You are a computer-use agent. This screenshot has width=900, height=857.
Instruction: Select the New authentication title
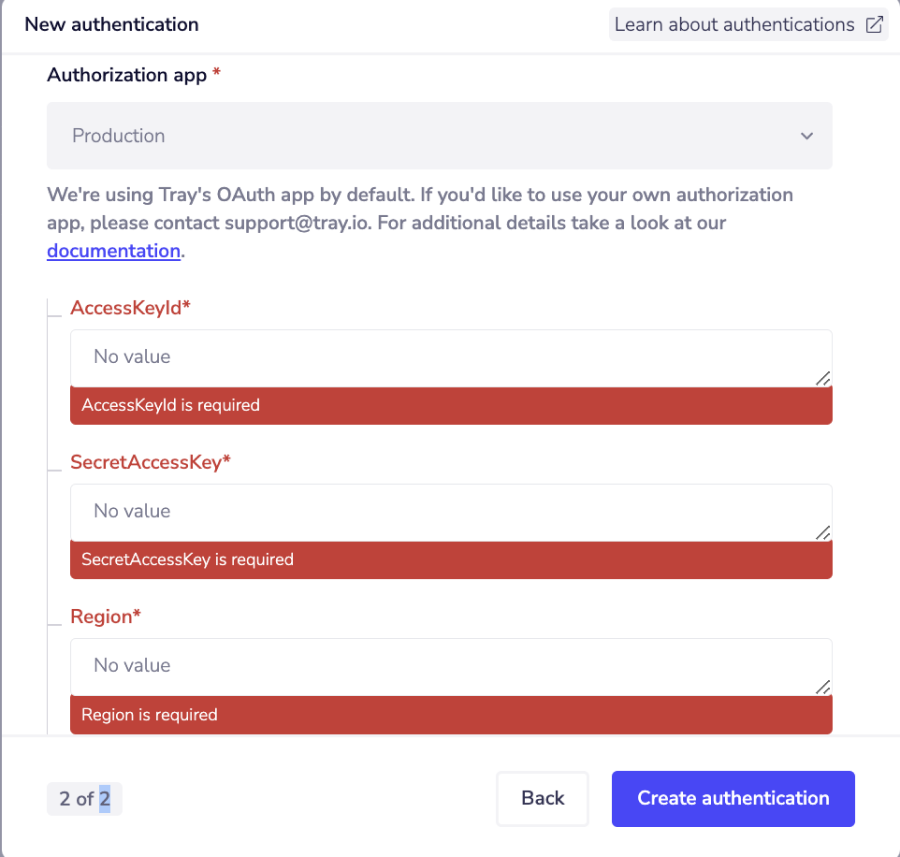click(x=111, y=24)
